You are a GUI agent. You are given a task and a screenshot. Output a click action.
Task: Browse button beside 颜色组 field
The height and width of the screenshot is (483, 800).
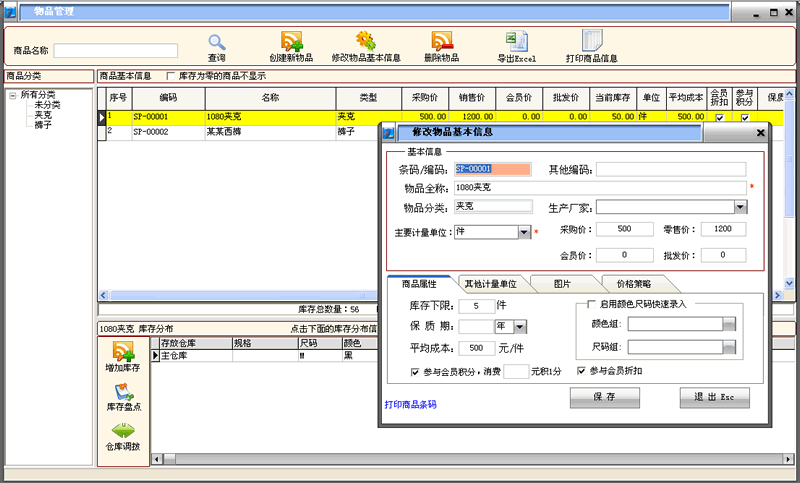pyautogui.click(x=729, y=324)
